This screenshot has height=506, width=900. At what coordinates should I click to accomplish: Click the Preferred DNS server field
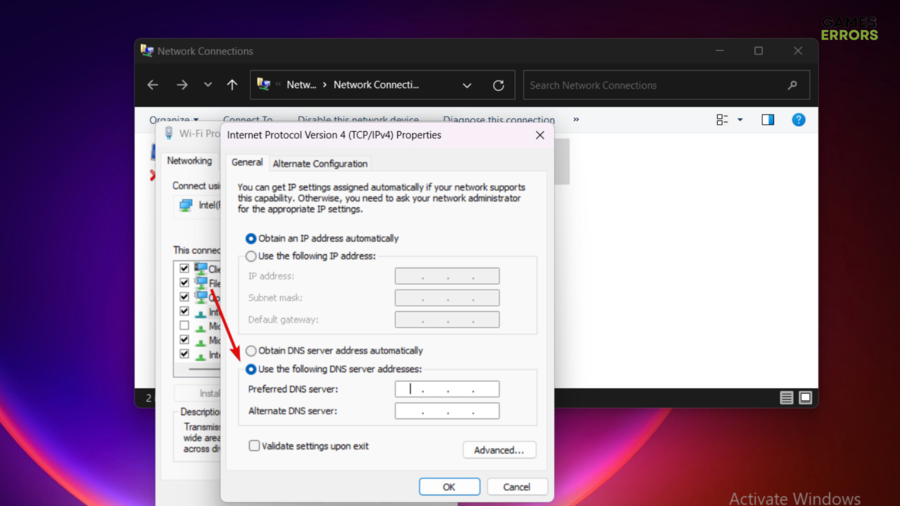pyautogui.click(x=447, y=389)
